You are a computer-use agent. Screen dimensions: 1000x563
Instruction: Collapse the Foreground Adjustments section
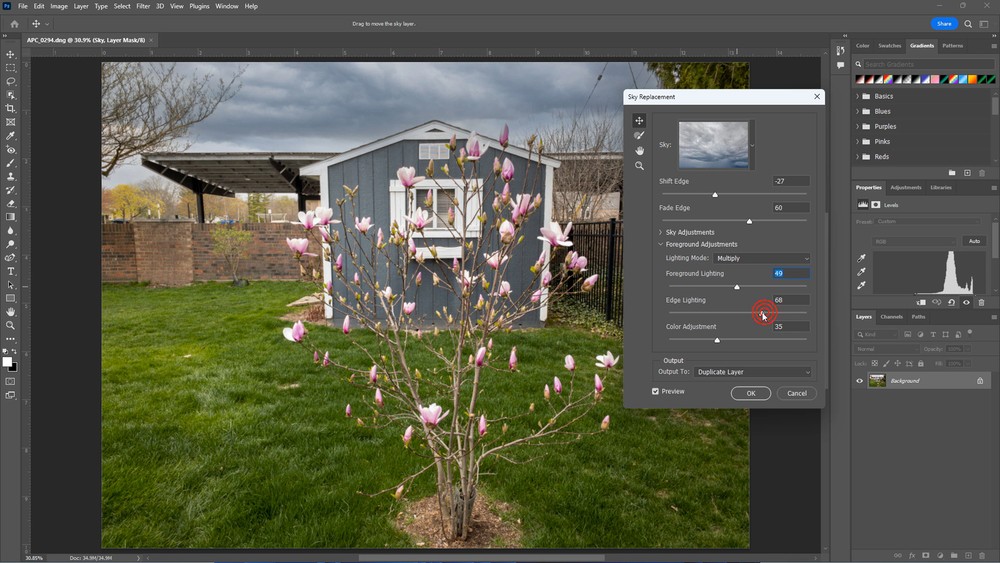[x=660, y=244]
